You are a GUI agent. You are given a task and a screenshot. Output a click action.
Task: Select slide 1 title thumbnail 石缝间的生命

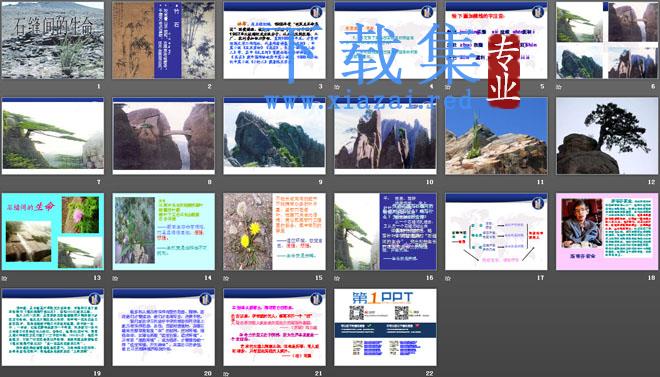pyautogui.click(x=53, y=40)
